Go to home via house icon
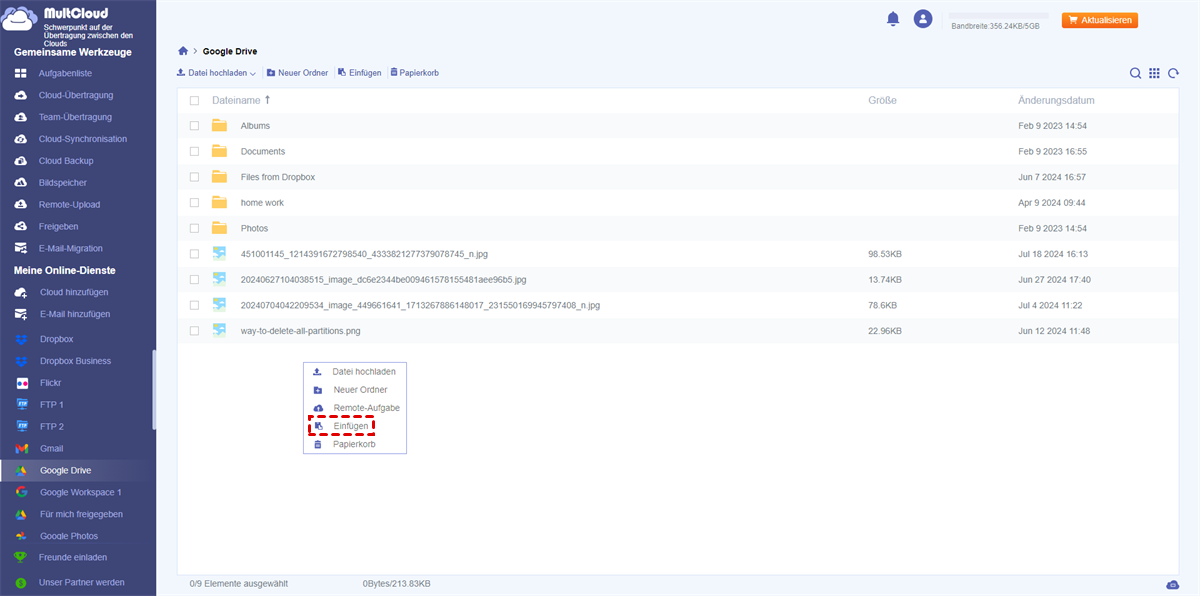 coord(182,51)
